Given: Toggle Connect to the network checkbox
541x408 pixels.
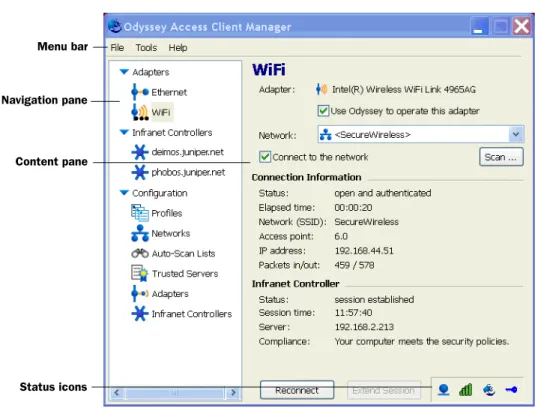Looking at the screenshot, I should (265, 157).
